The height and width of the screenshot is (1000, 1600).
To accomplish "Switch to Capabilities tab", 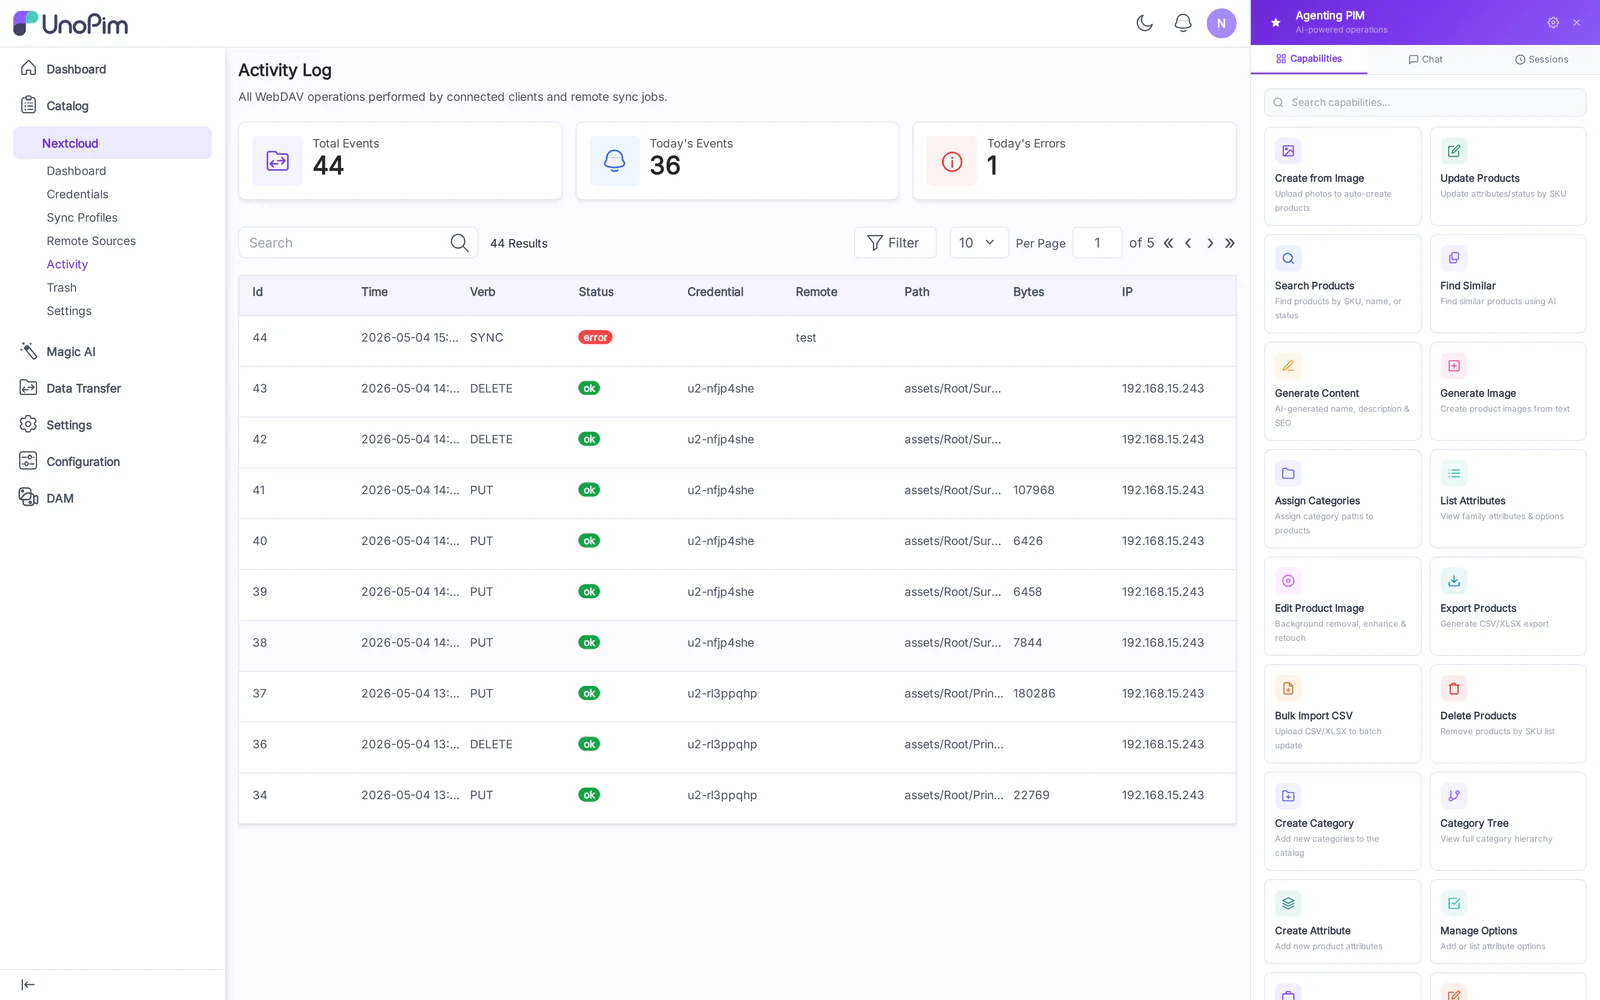I will [x=1309, y=59].
